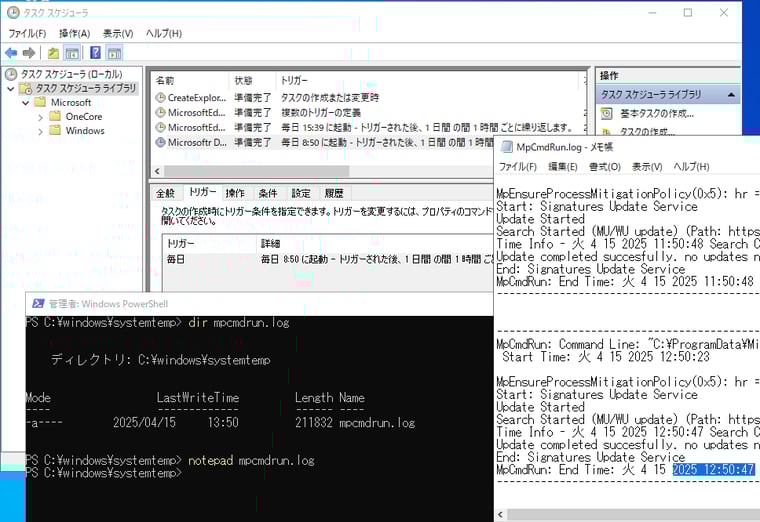Screen dimensions: 760x522
Task: Sort by the 名前 column header
Action: click(x=190, y=80)
